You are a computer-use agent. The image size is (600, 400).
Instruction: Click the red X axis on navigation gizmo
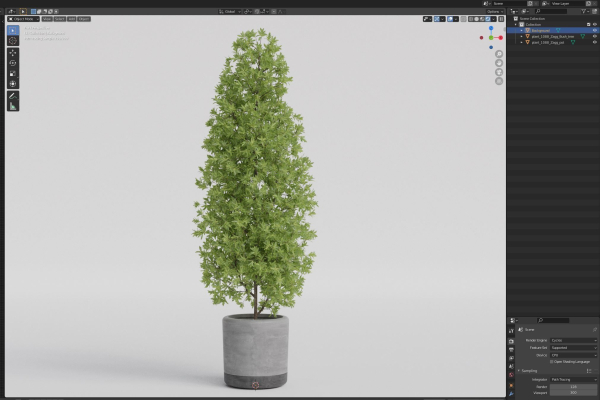coord(501,38)
